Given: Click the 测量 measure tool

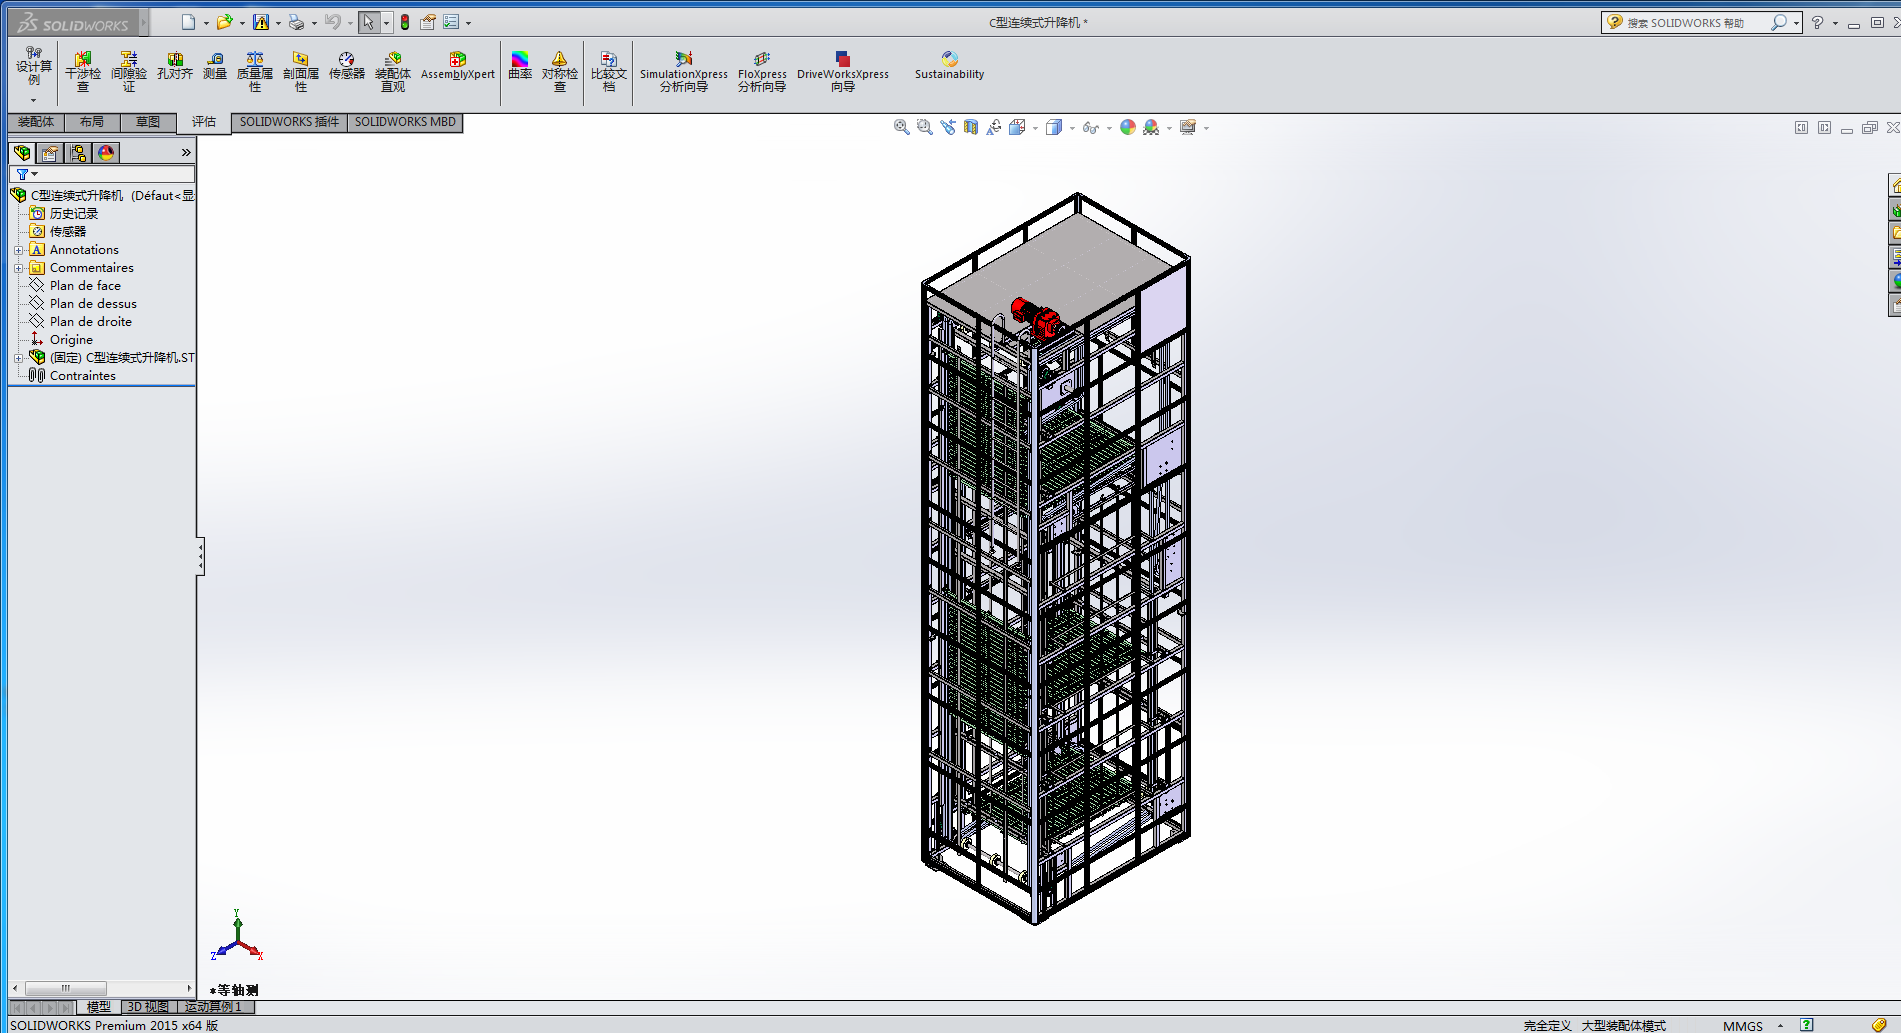Looking at the screenshot, I should click(x=215, y=66).
